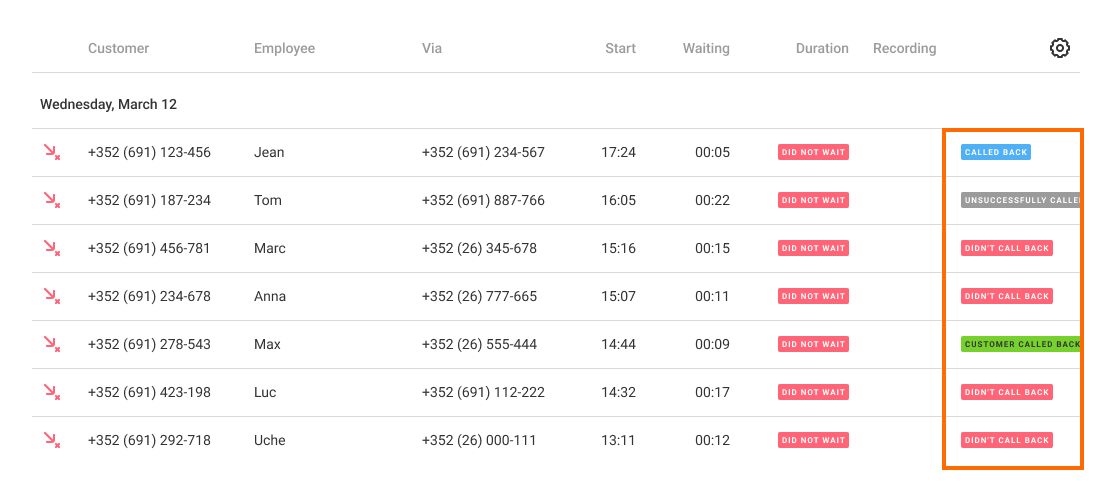
Task: Click Did Not Wait badge in Jean's row
Action: (813, 152)
